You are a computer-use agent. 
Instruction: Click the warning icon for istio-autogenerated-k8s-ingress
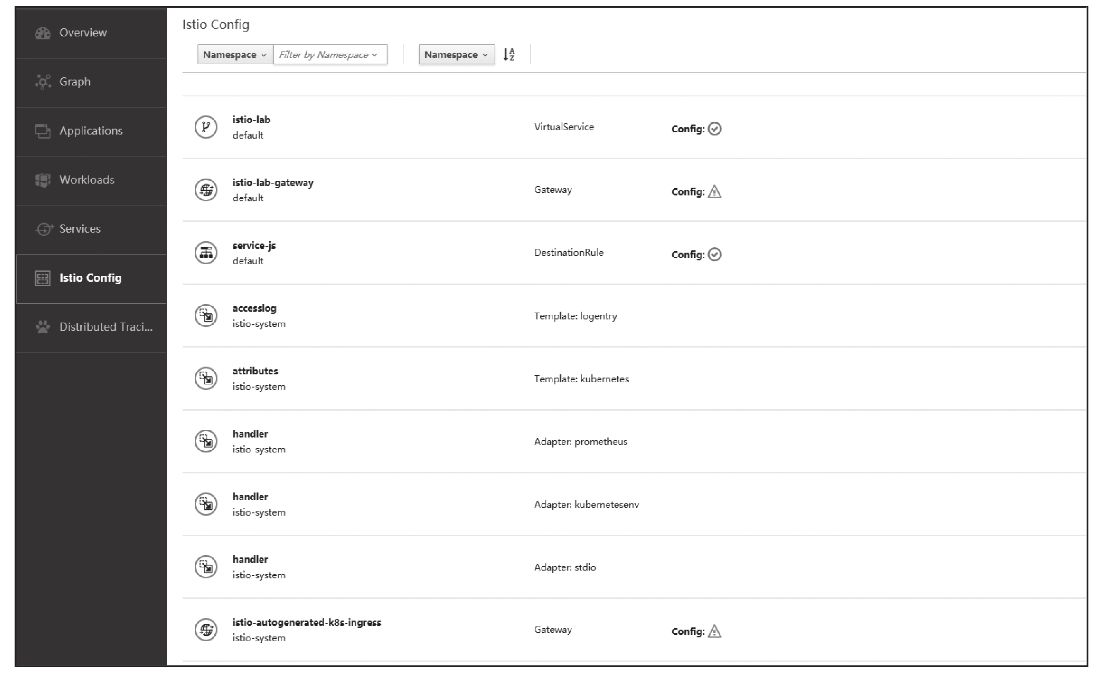(x=714, y=632)
